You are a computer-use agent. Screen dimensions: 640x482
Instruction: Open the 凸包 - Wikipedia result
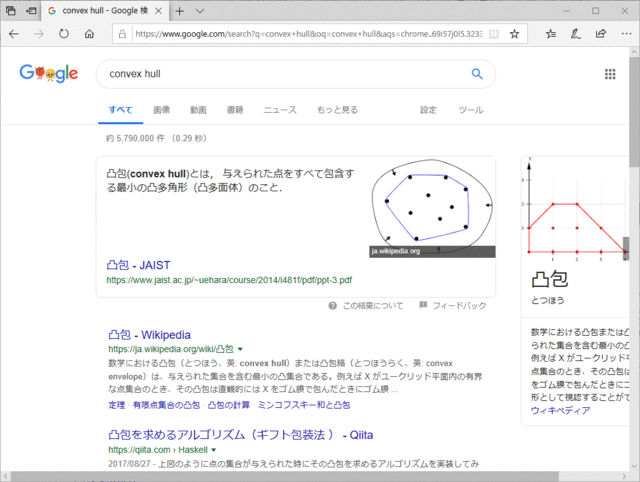coord(149,335)
